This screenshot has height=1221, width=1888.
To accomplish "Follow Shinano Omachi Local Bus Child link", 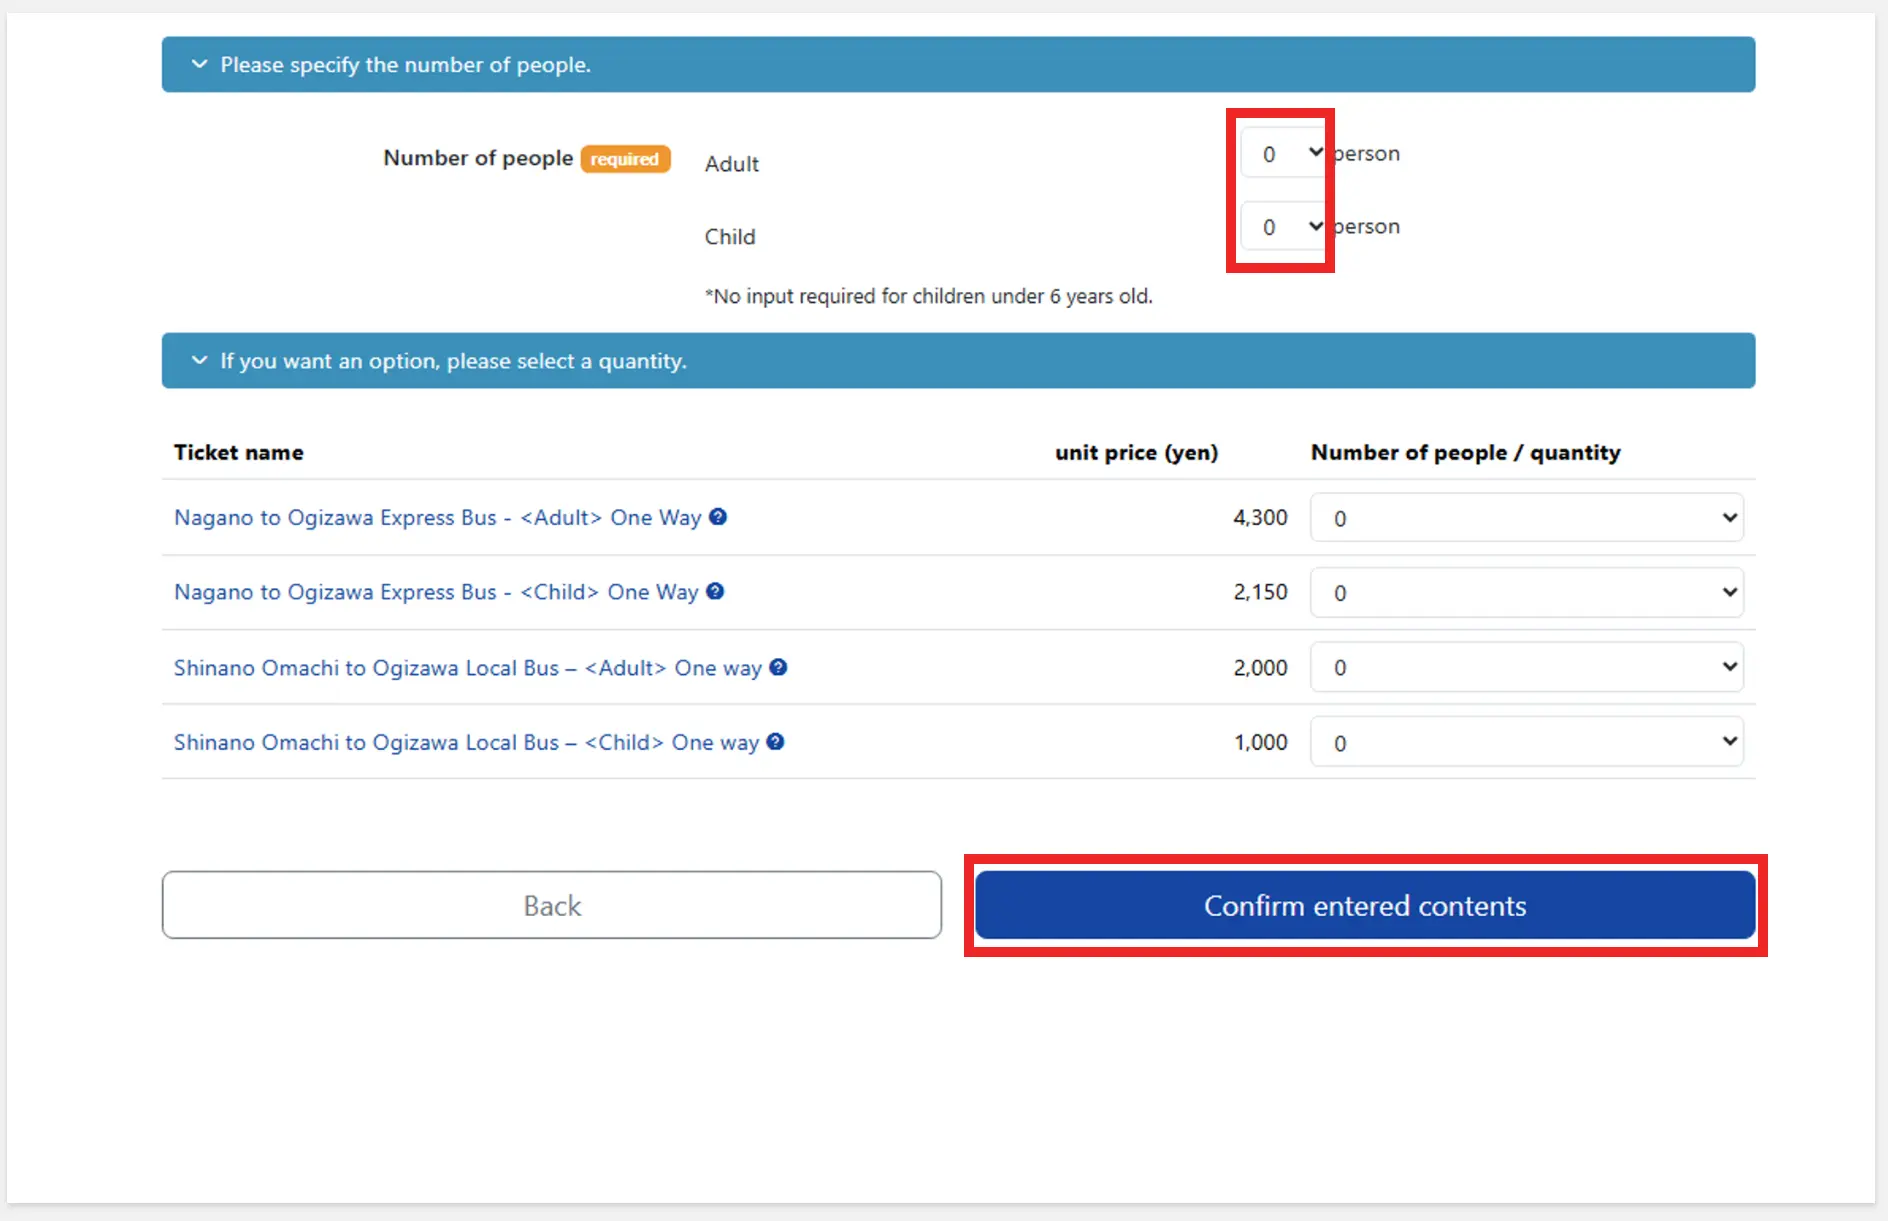I will click(466, 742).
